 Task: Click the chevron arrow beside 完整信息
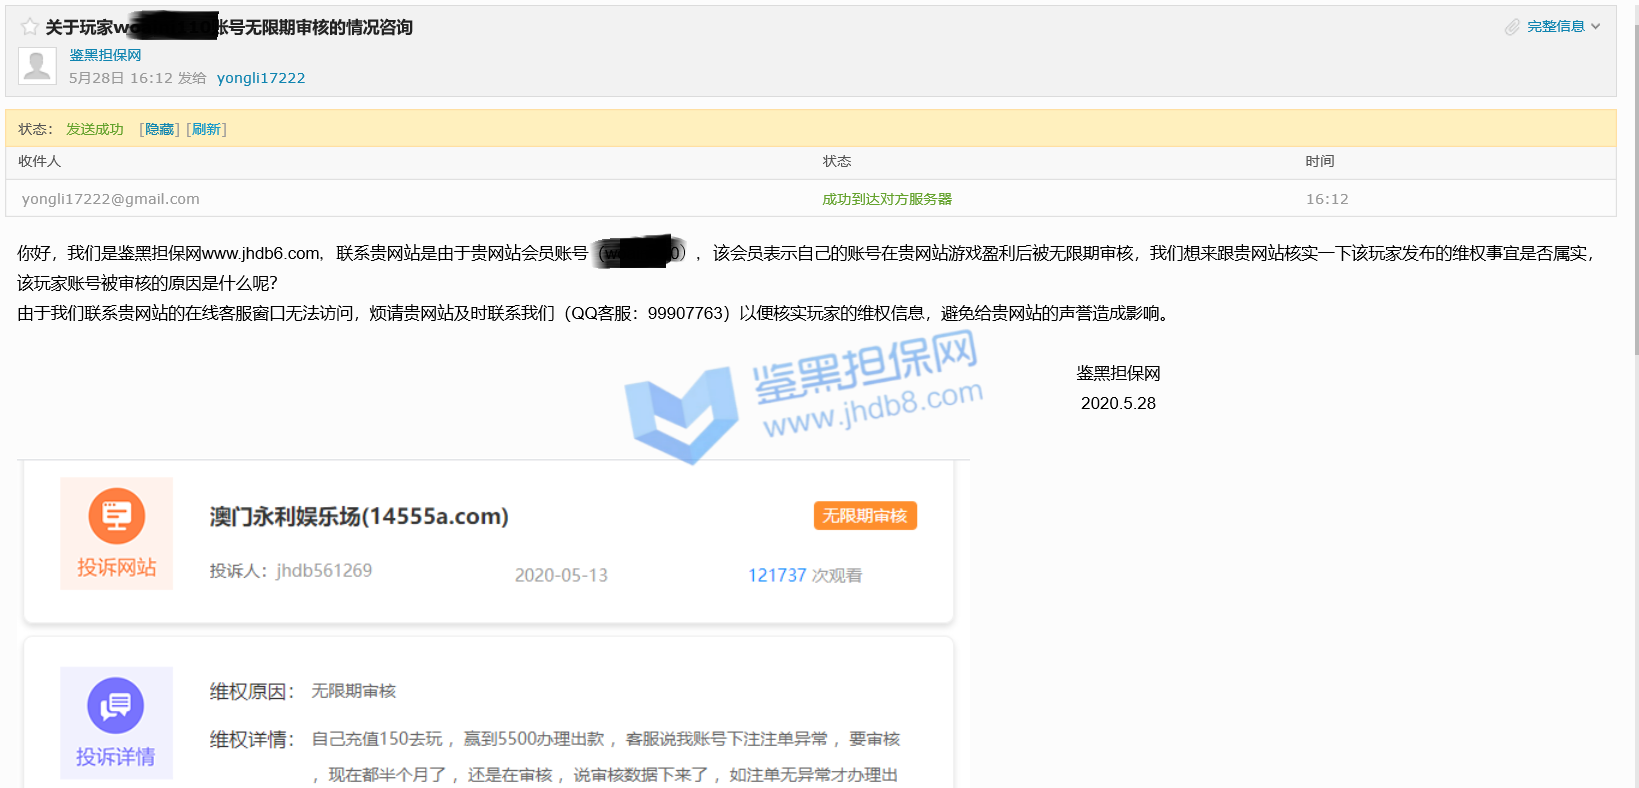(1596, 27)
